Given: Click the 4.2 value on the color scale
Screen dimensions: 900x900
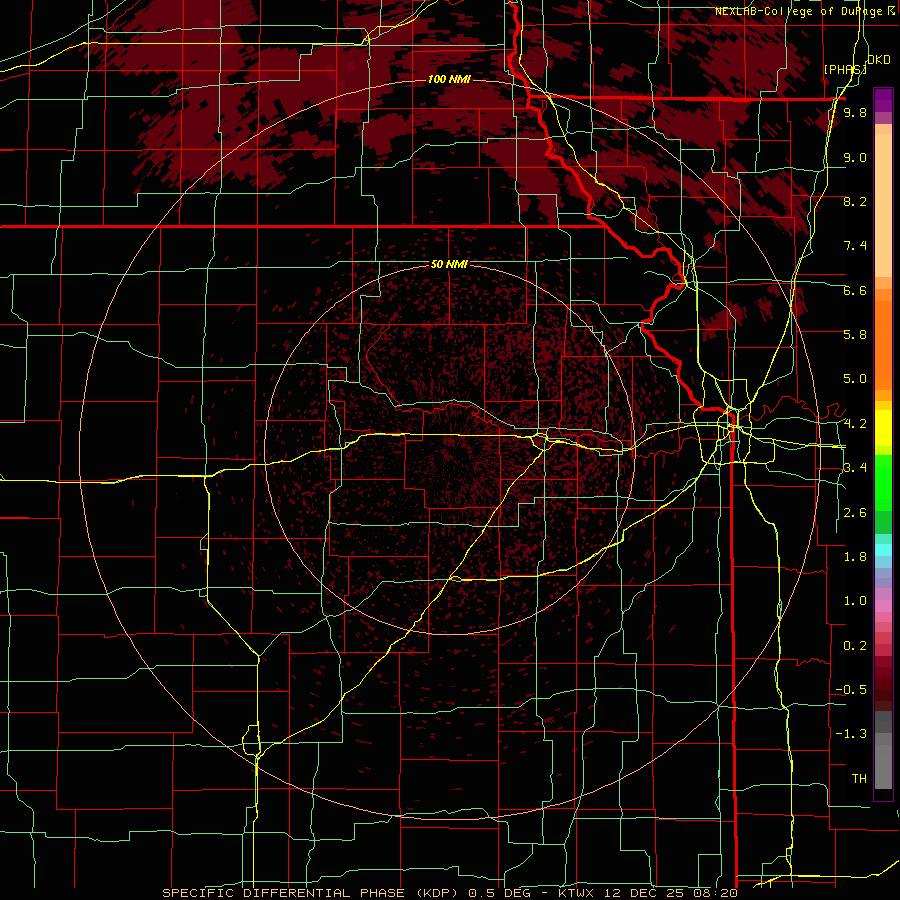Looking at the screenshot, I should pos(855,424).
